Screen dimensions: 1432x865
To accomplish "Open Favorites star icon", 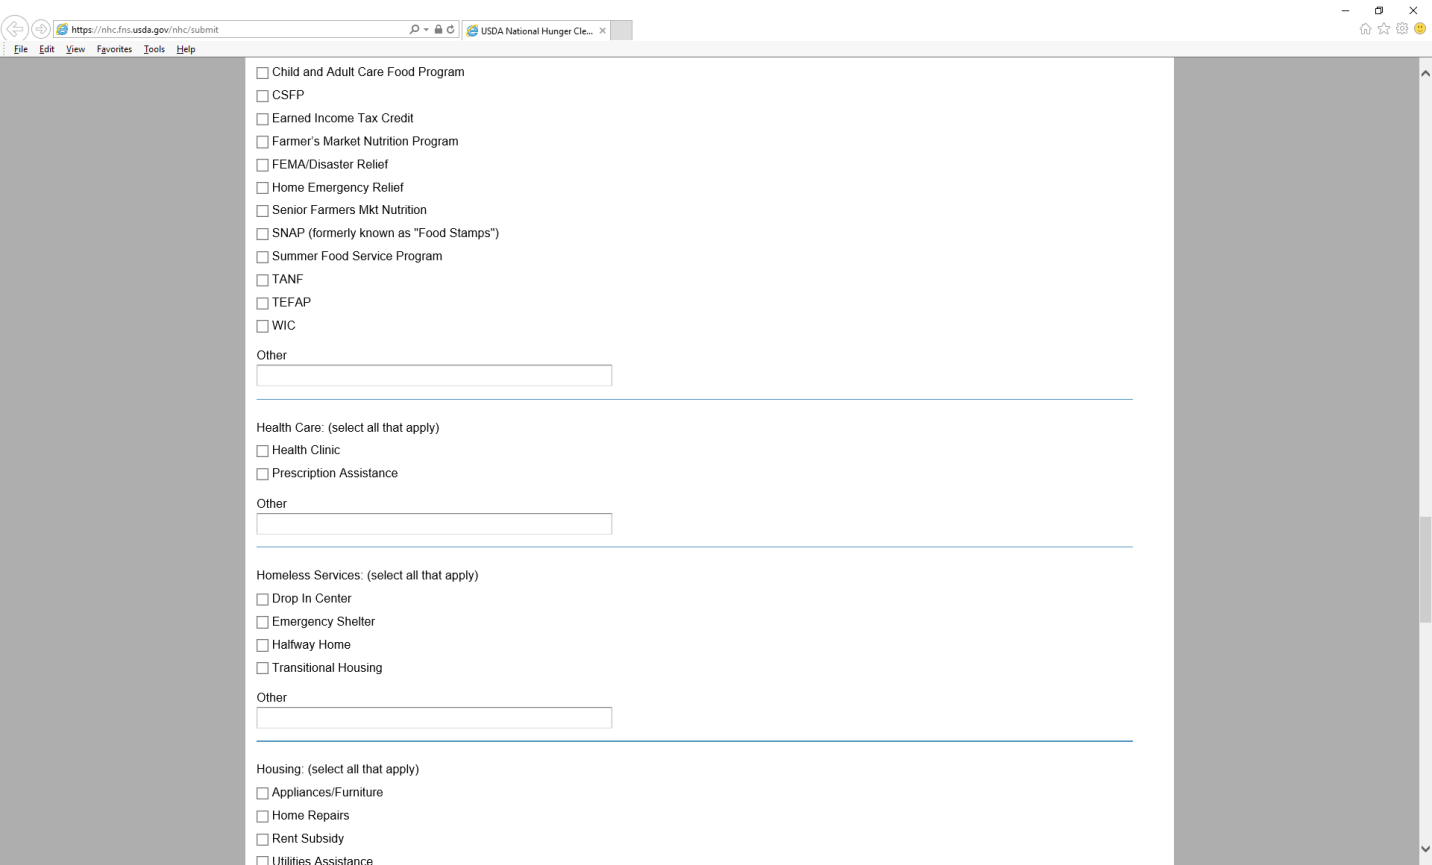I will [x=1384, y=29].
